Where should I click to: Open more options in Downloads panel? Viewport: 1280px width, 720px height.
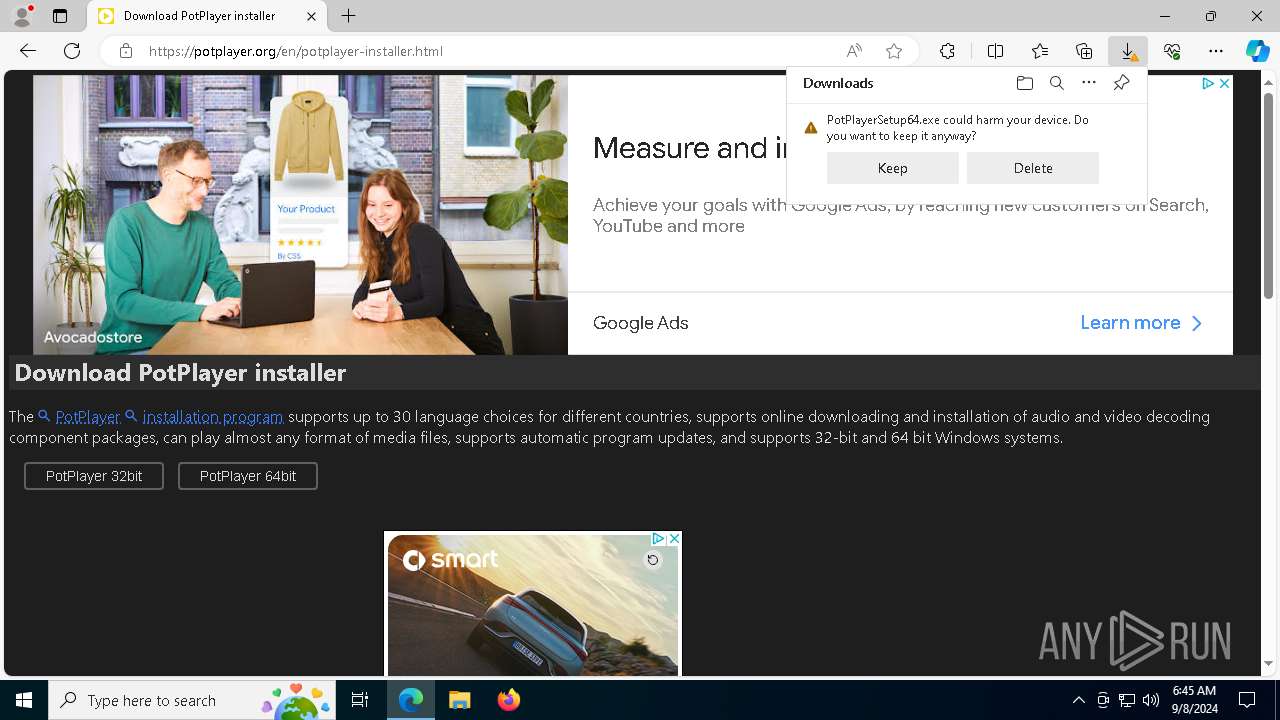pyautogui.click(x=1089, y=83)
